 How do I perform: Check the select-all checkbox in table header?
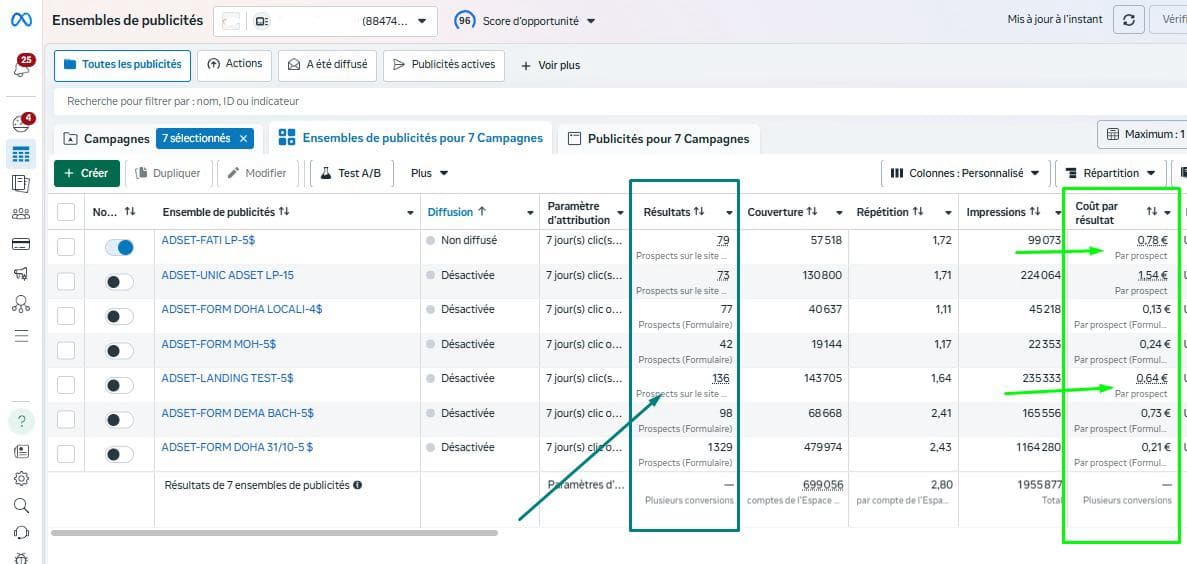pyautogui.click(x=66, y=212)
